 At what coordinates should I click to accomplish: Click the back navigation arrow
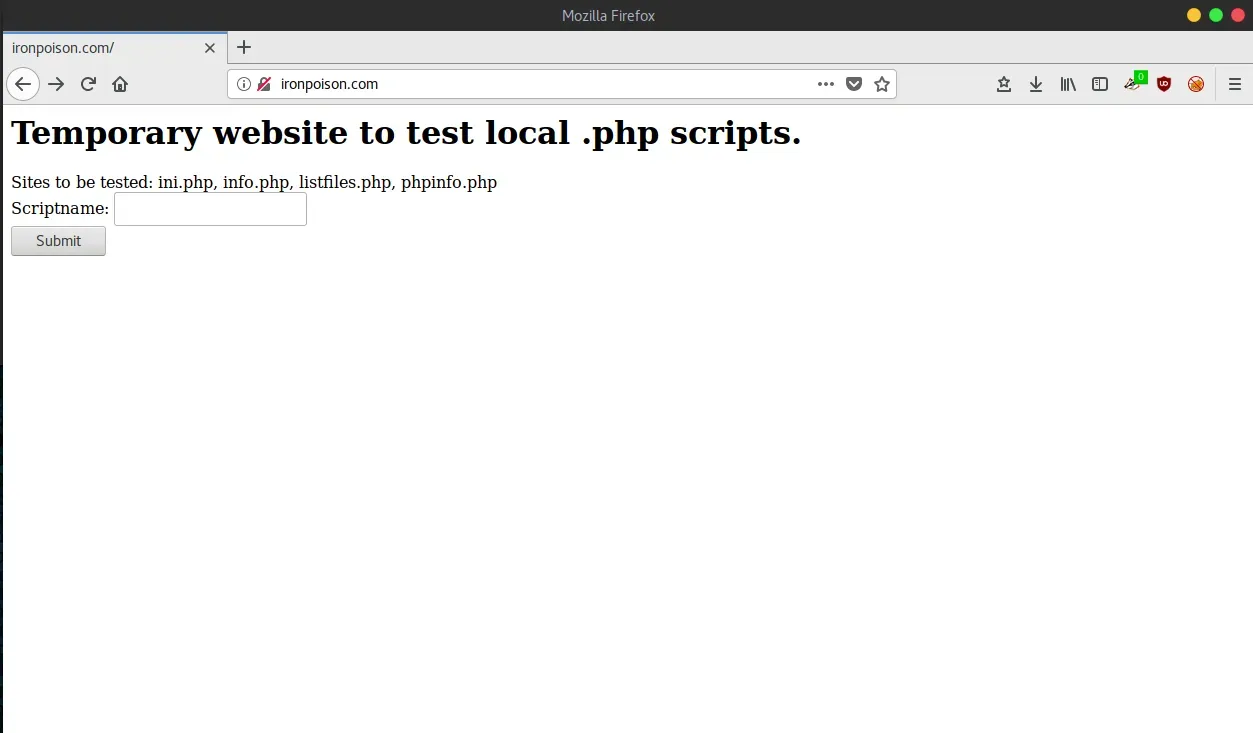click(x=23, y=84)
